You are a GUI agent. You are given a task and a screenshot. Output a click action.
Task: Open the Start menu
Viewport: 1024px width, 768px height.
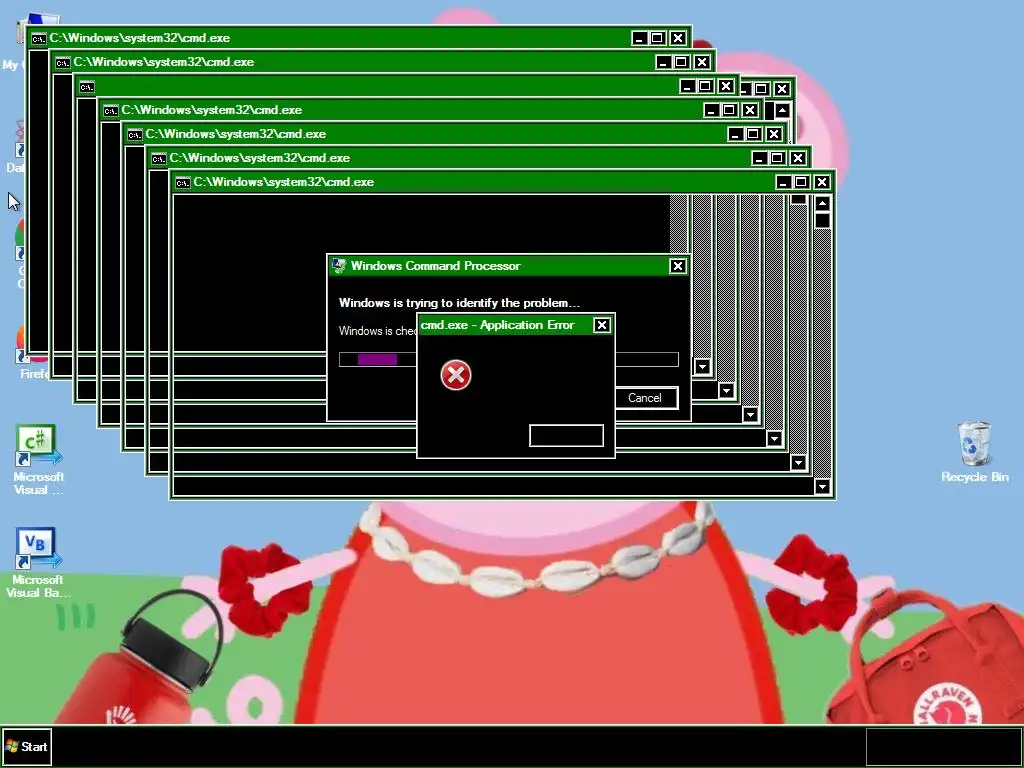pyautogui.click(x=27, y=746)
